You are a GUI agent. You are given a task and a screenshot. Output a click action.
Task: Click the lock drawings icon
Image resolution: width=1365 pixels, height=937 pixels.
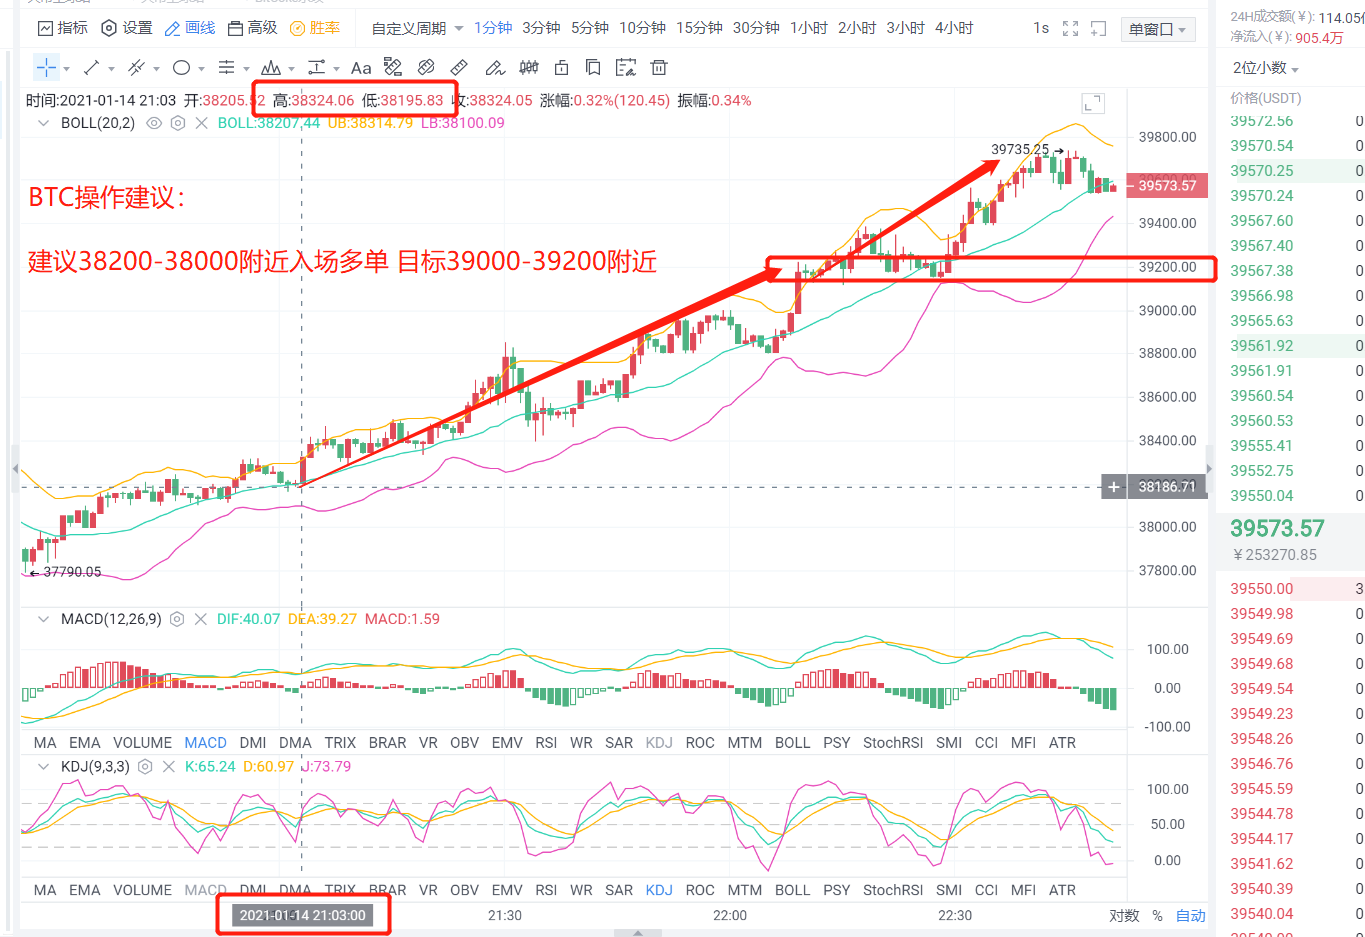point(561,68)
